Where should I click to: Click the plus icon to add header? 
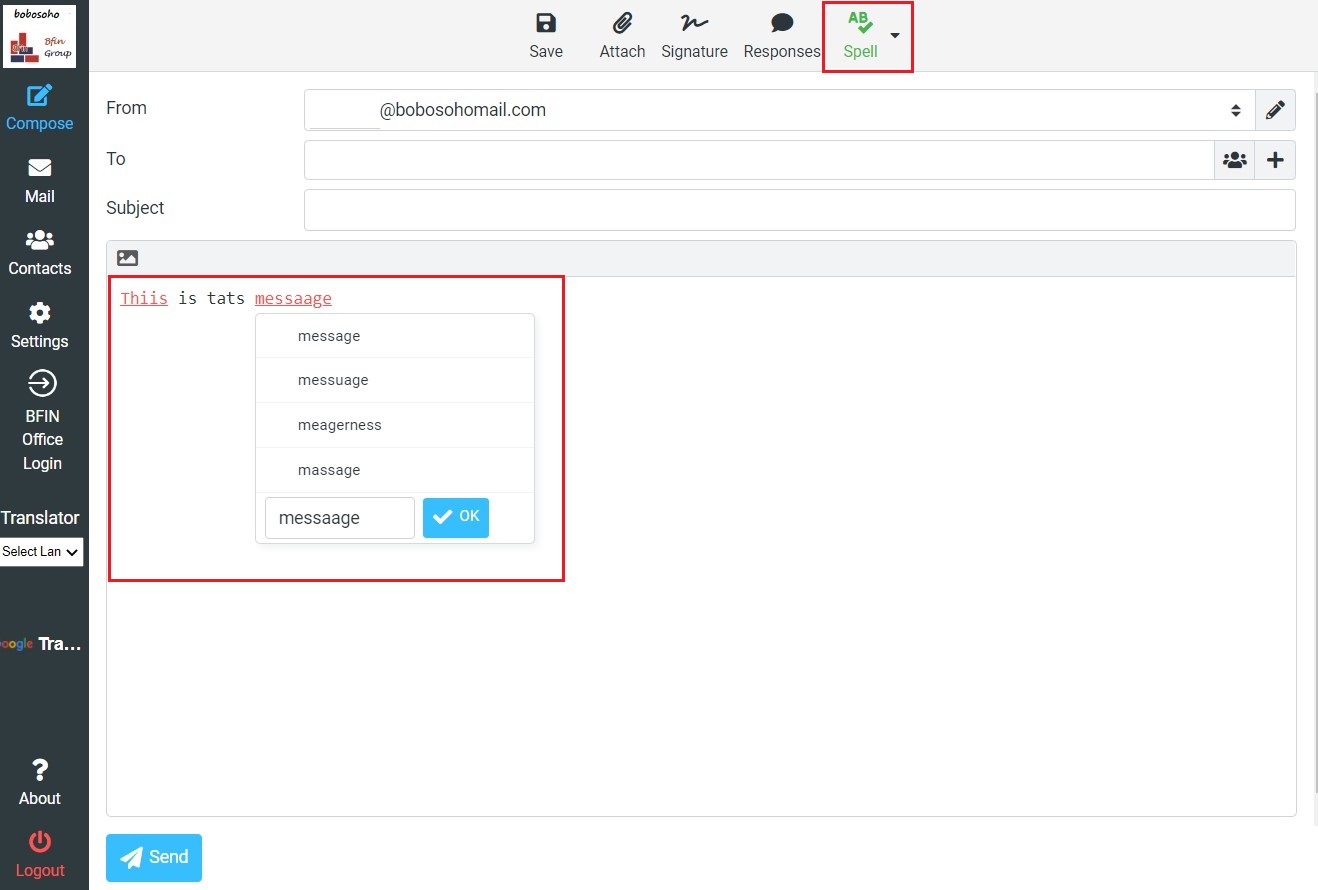point(1275,160)
